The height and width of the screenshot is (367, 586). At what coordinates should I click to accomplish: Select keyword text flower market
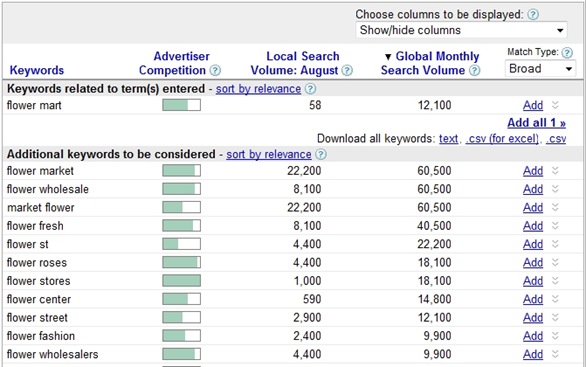pos(40,171)
